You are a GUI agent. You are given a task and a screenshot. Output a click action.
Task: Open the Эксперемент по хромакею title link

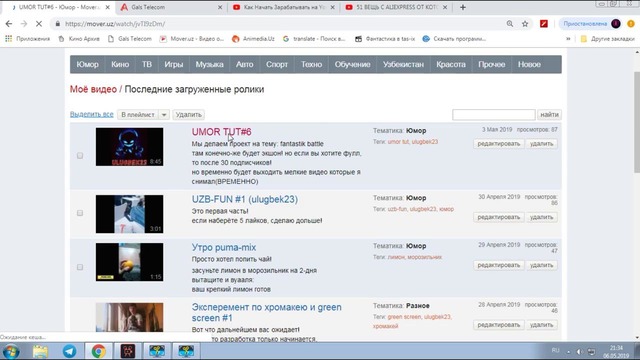point(267,313)
